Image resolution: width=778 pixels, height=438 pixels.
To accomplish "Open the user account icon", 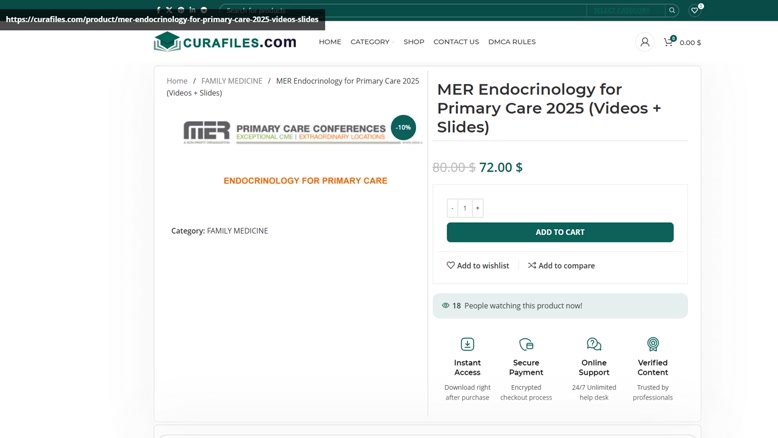I will coord(645,42).
